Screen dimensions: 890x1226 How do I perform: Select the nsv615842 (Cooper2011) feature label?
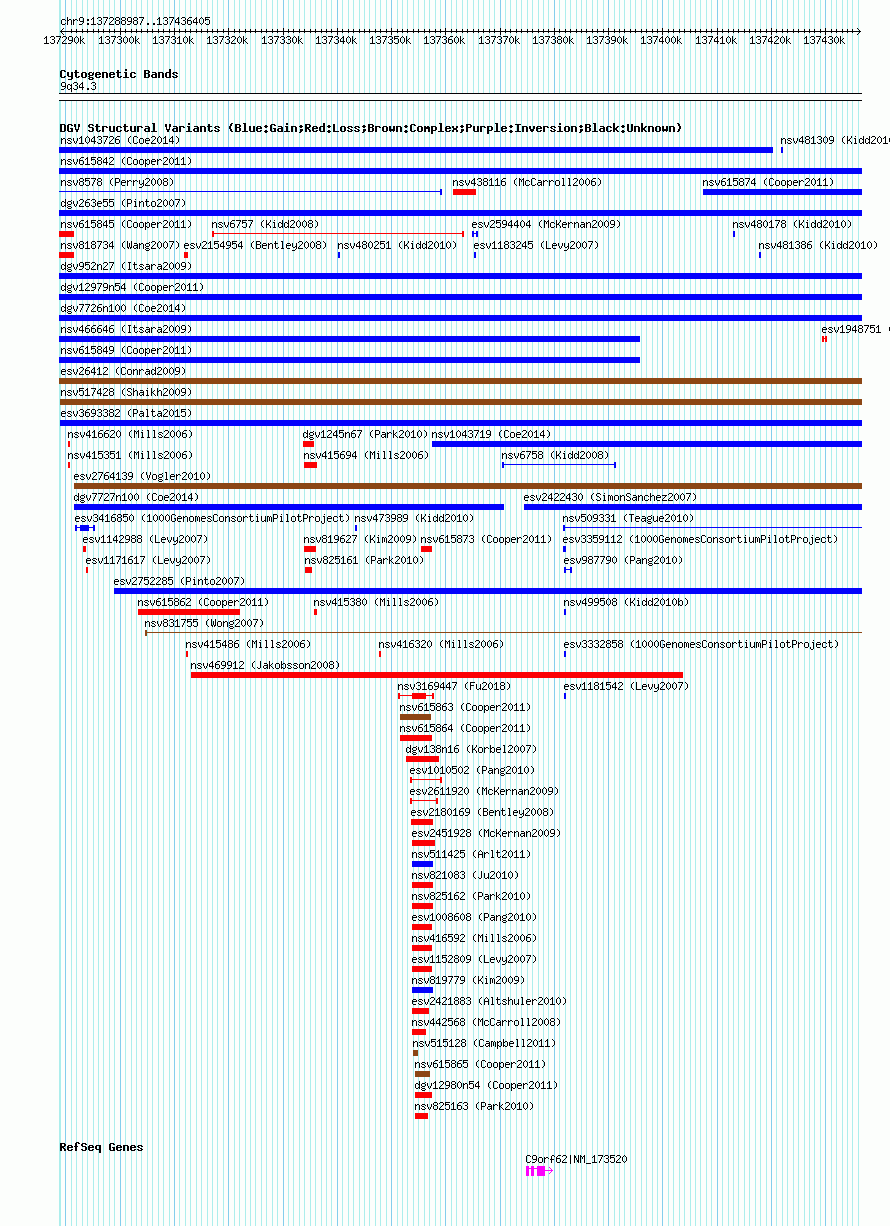point(126,161)
